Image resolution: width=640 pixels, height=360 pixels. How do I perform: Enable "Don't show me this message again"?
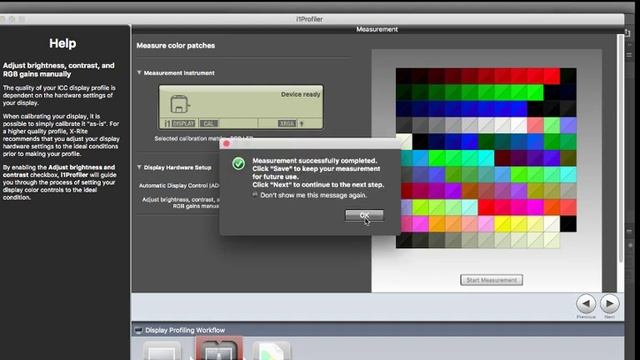[255, 195]
